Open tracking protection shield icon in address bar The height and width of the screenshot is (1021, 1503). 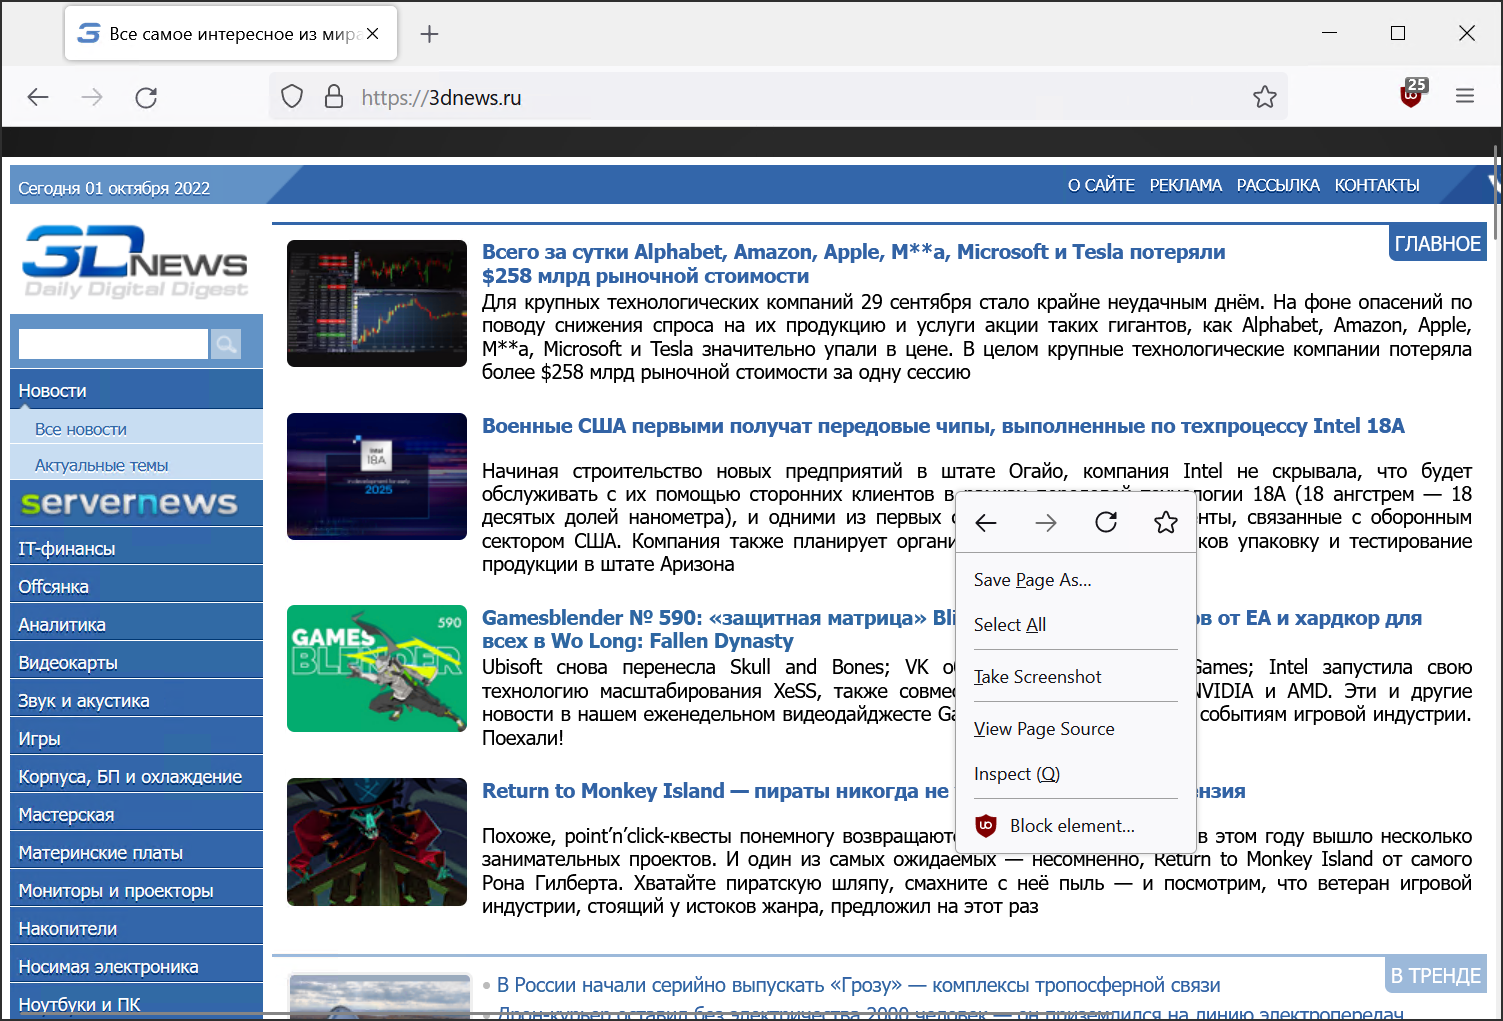tap(292, 97)
